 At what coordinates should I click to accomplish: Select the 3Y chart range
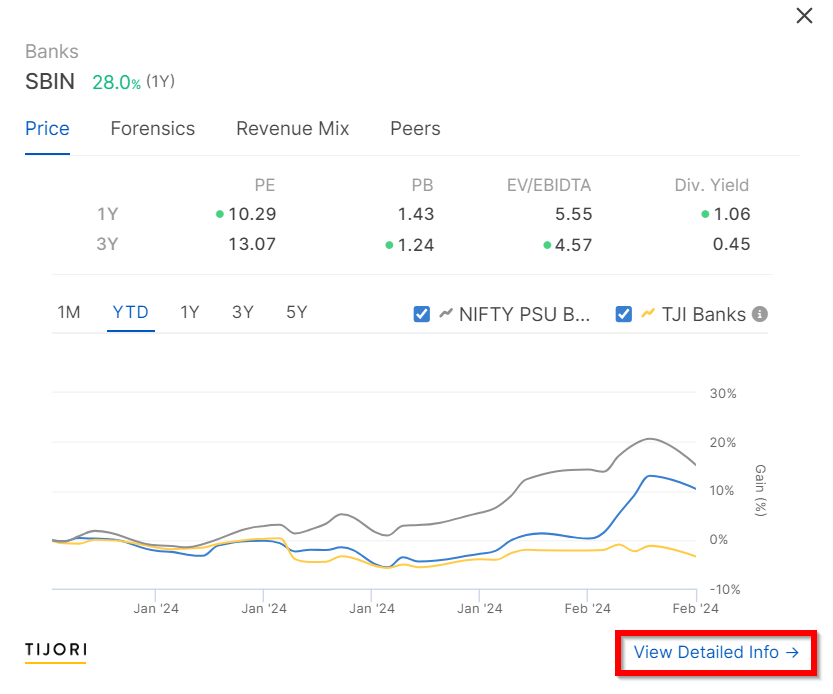coord(243,312)
